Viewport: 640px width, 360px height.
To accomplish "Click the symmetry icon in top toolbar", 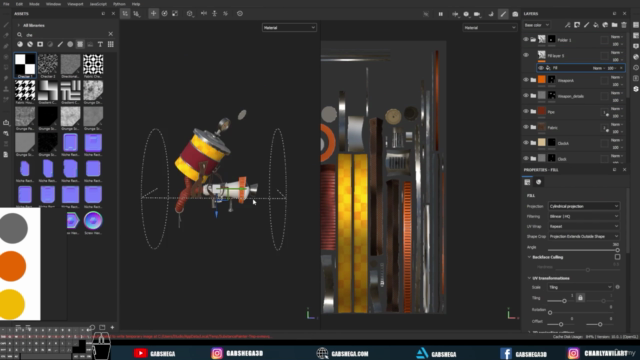I will point(204,13).
